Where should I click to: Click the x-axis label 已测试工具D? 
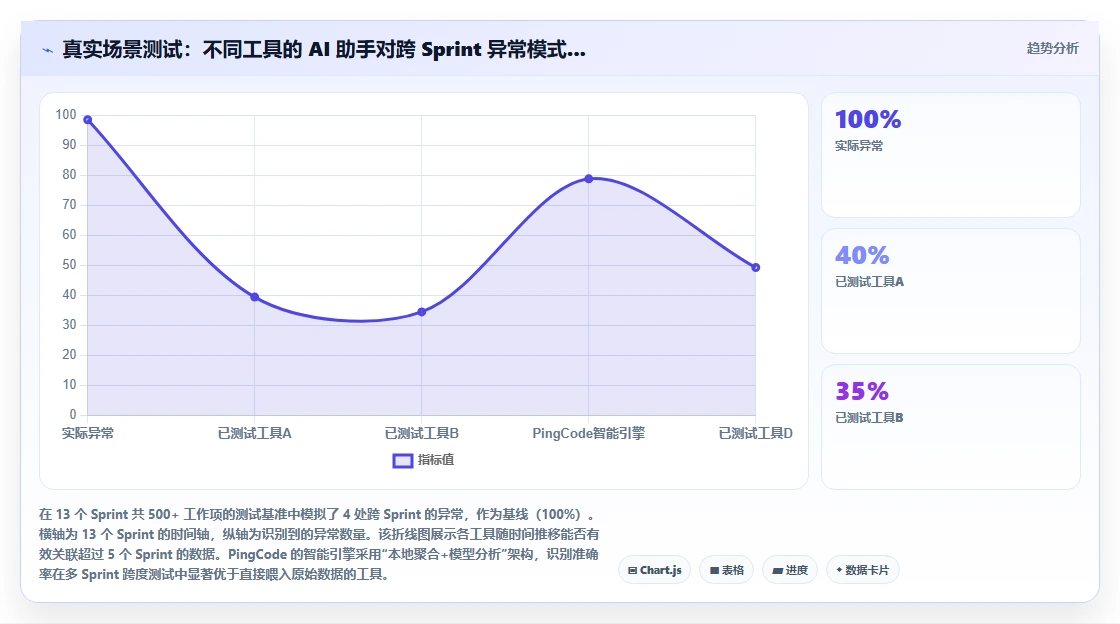[756, 433]
